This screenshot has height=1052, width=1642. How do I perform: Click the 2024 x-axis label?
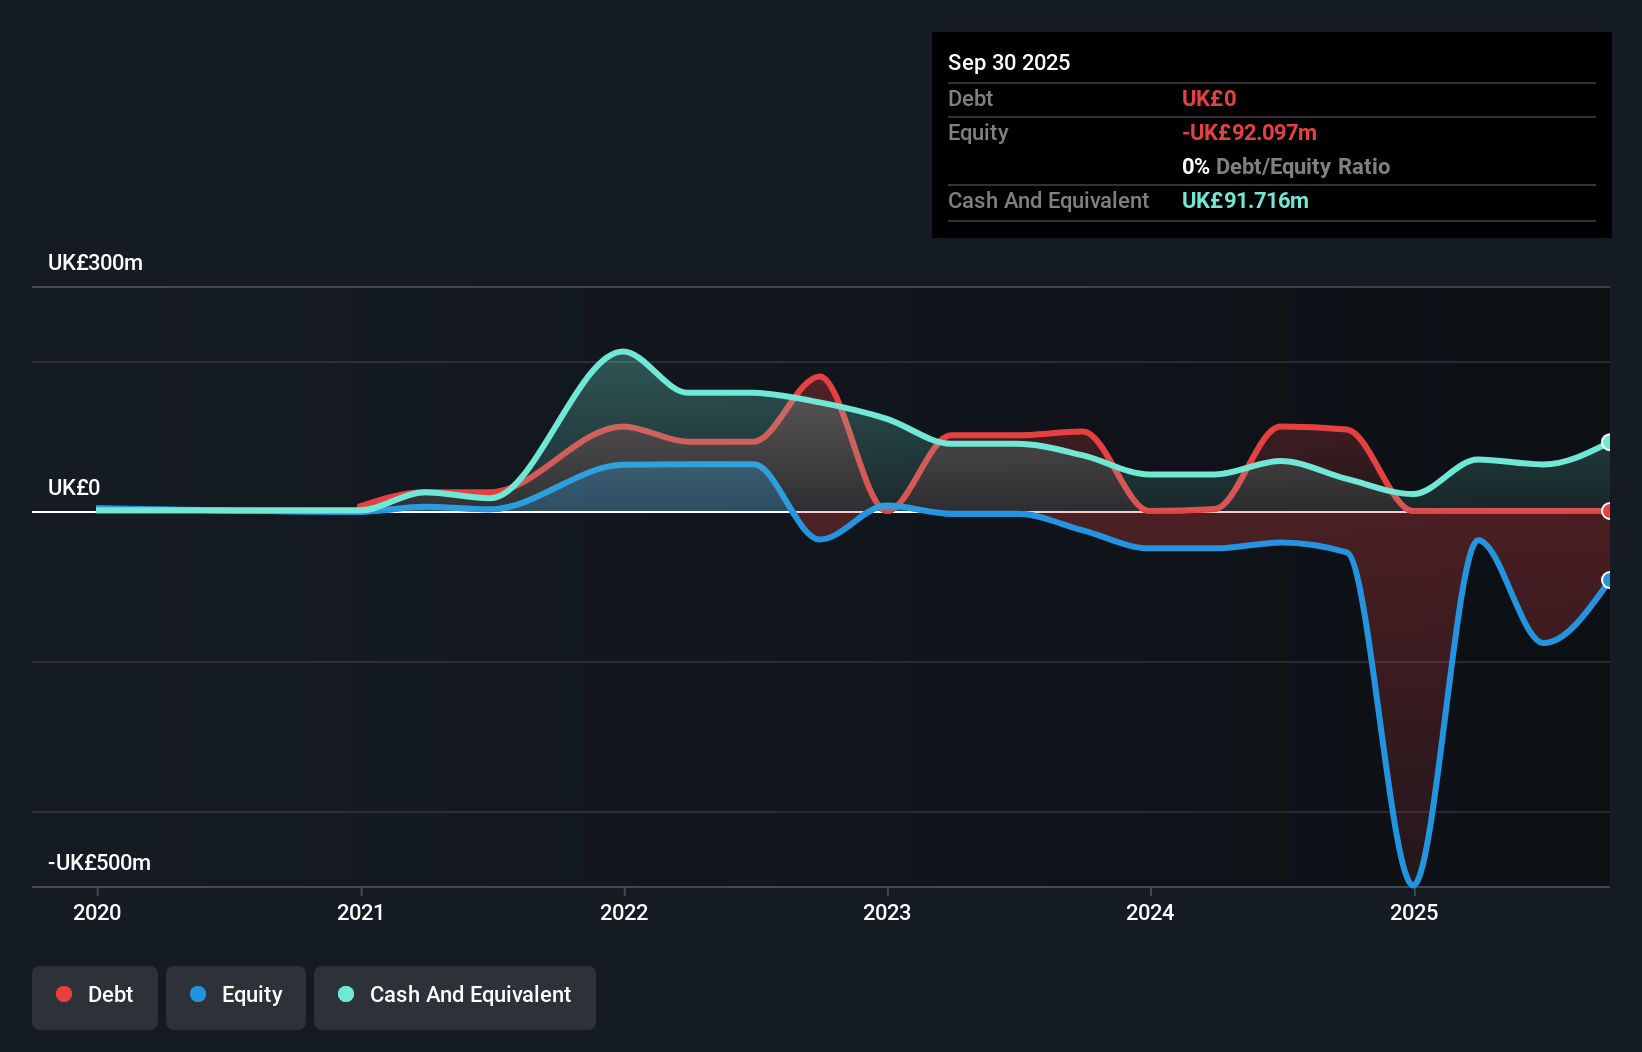point(1150,912)
